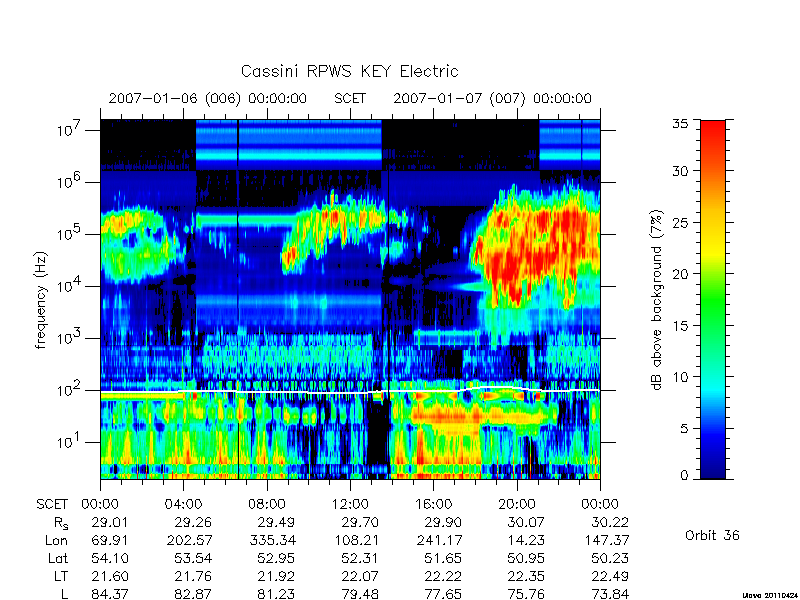Click the 'dB above background (7%)' label
This screenshot has width=800, height=600.
pos(658,300)
